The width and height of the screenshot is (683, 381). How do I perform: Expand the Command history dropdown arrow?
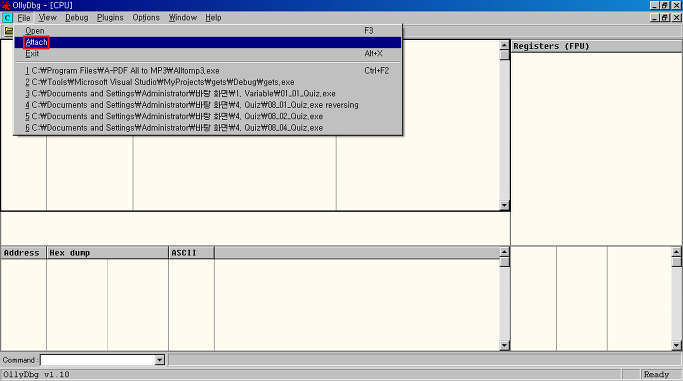(159, 360)
